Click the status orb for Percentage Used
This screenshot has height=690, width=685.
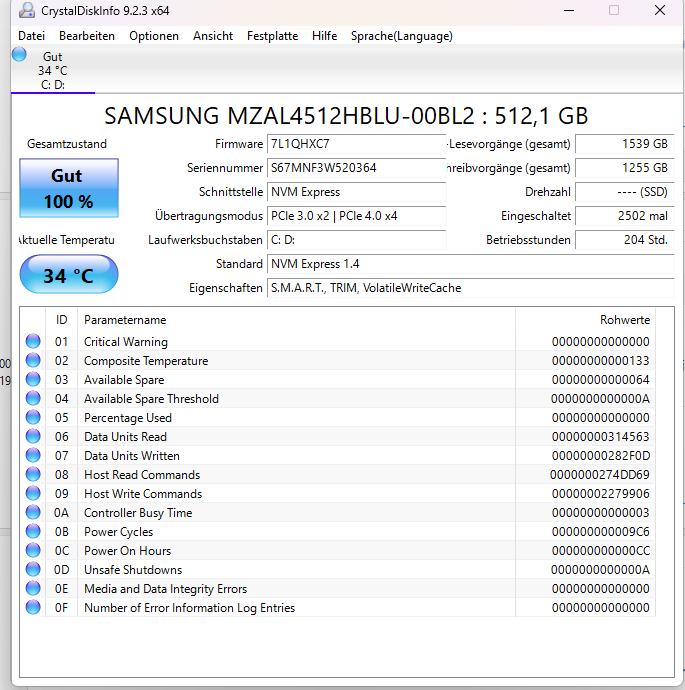(33, 417)
